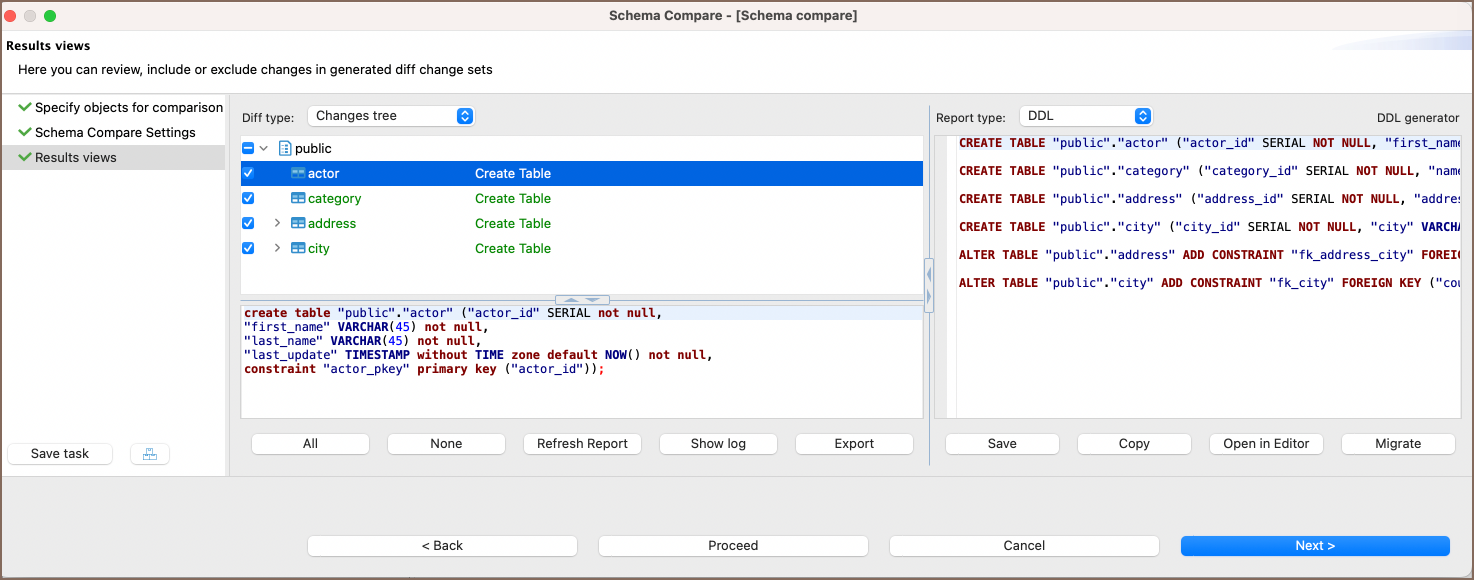Click the Open in Editor button
Image resolution: width=1474 pixels, height=580 pixels.
tap(1265, 444)
